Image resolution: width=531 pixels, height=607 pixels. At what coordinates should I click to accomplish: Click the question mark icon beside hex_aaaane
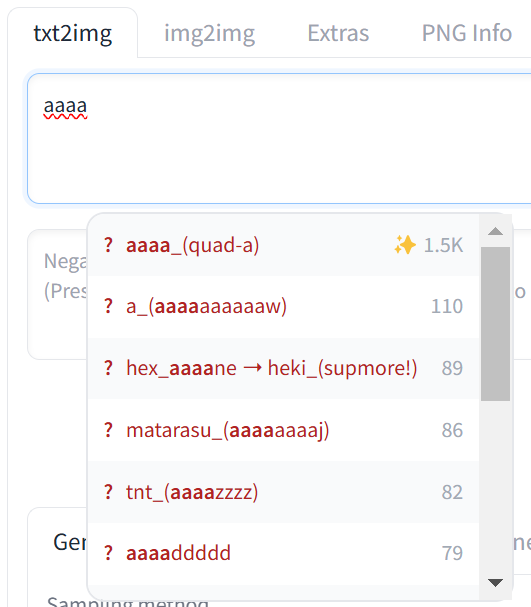tap(108, 368)
